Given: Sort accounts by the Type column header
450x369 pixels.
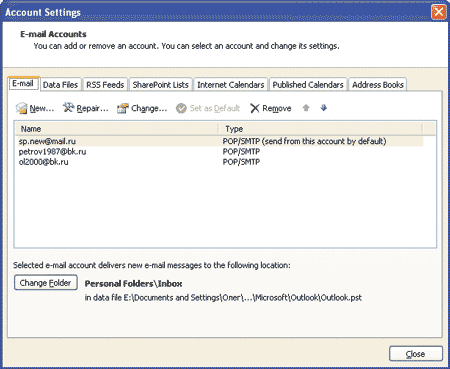Looking at the screenshot, I should coord(321,129).
